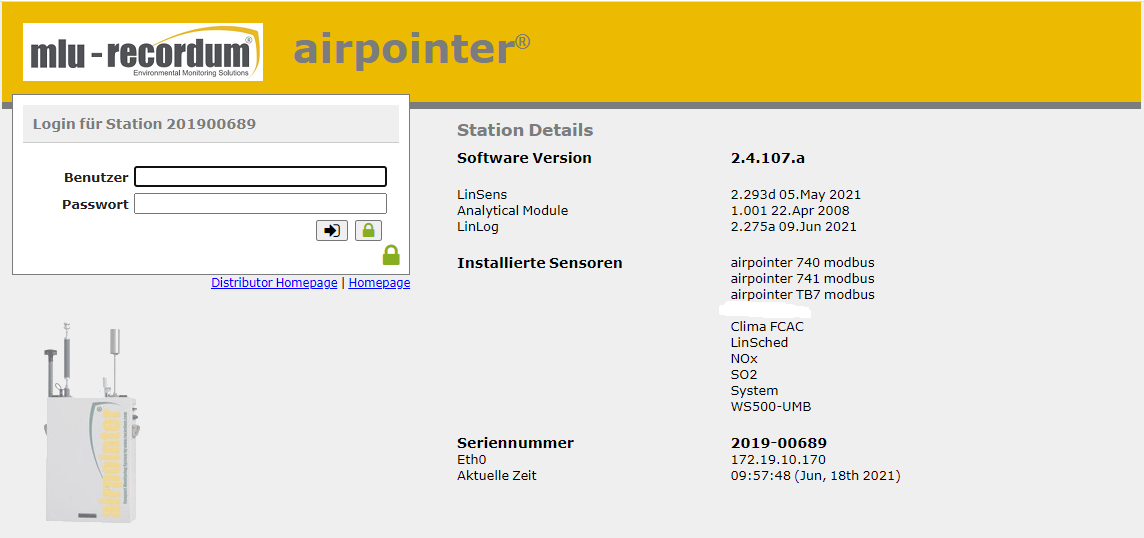This screenshot has width=1144, height=538.
Task: Click the Passwort field label
Action: pos(96,204)
